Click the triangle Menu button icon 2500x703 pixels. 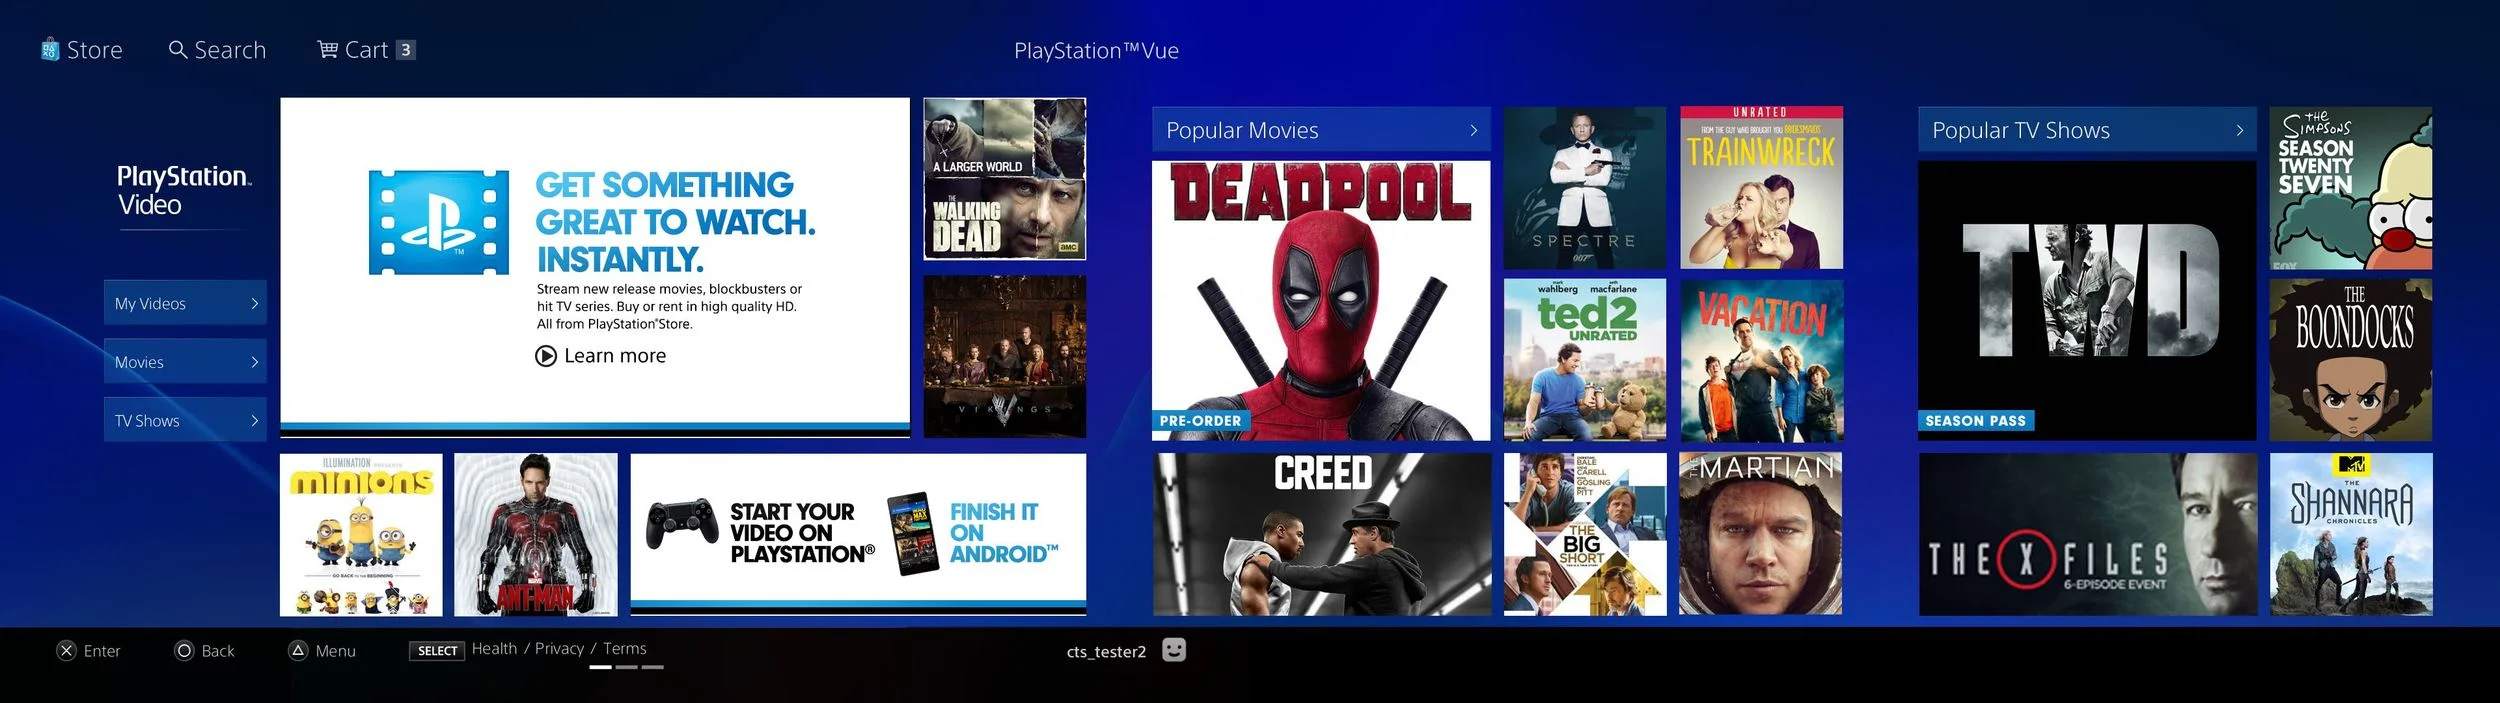pos(298,651)
